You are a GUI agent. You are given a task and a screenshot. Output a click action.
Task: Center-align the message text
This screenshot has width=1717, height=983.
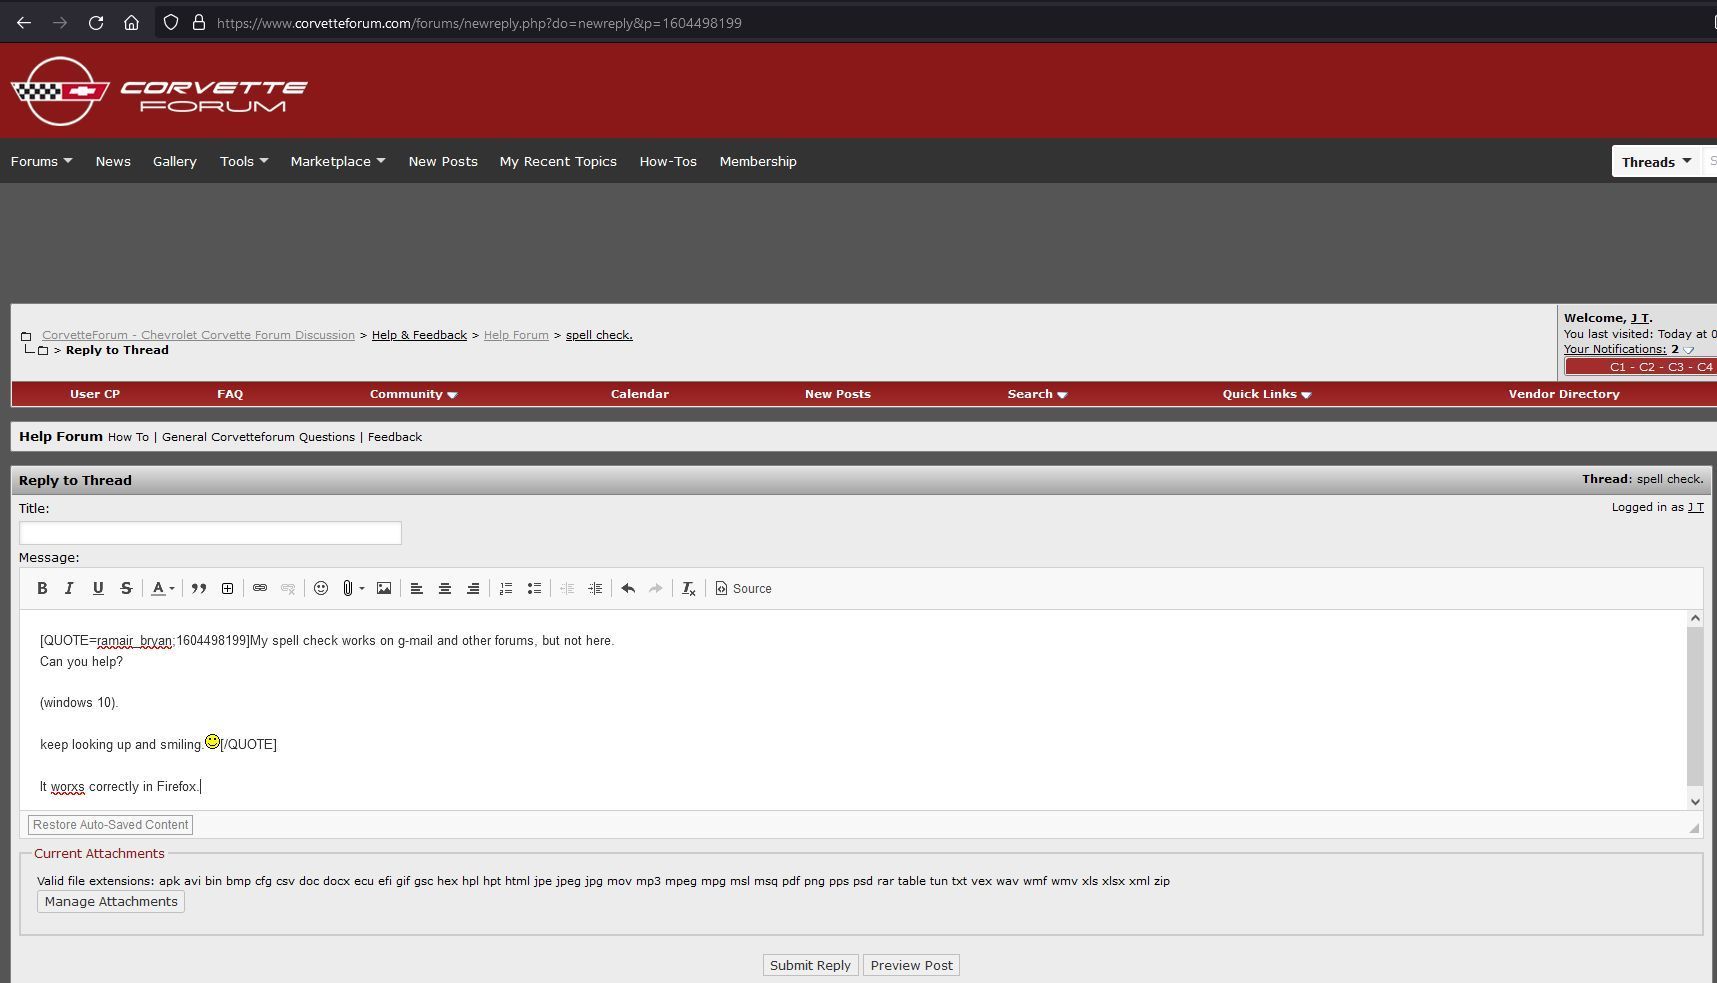click(x=445, y=589)
